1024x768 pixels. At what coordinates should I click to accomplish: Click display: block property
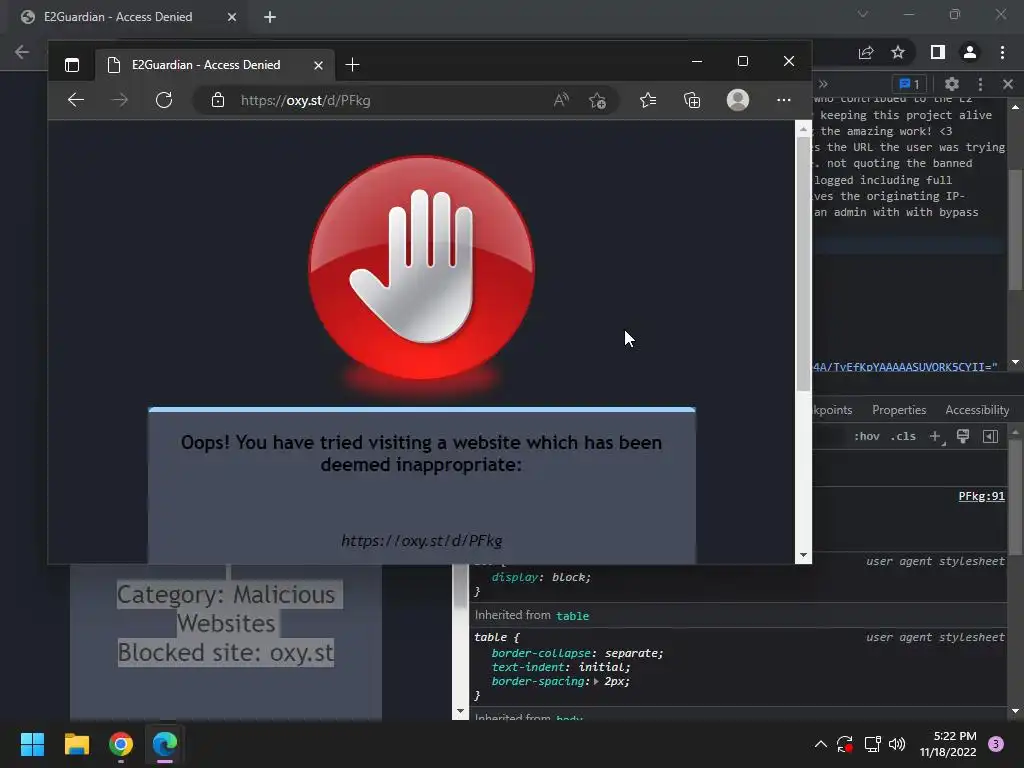(541, 577)
